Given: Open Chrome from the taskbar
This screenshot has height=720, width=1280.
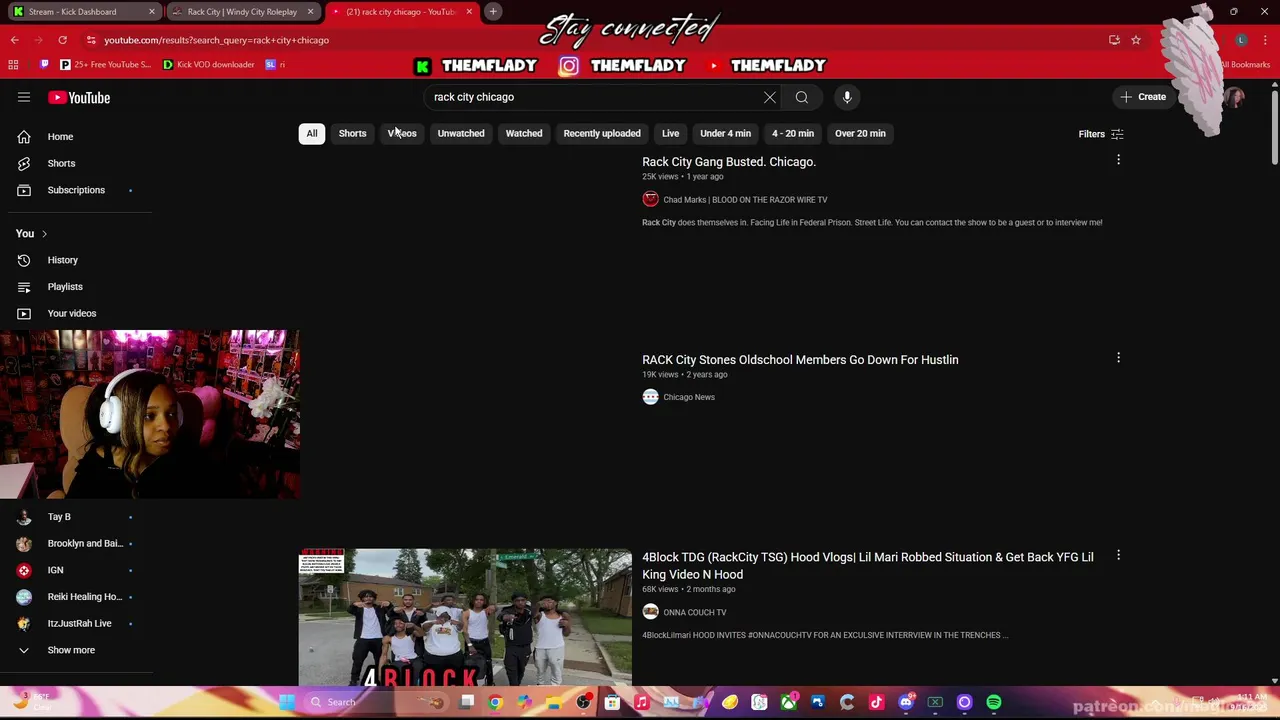Looking at the screenshot, I should pos(495,702).
